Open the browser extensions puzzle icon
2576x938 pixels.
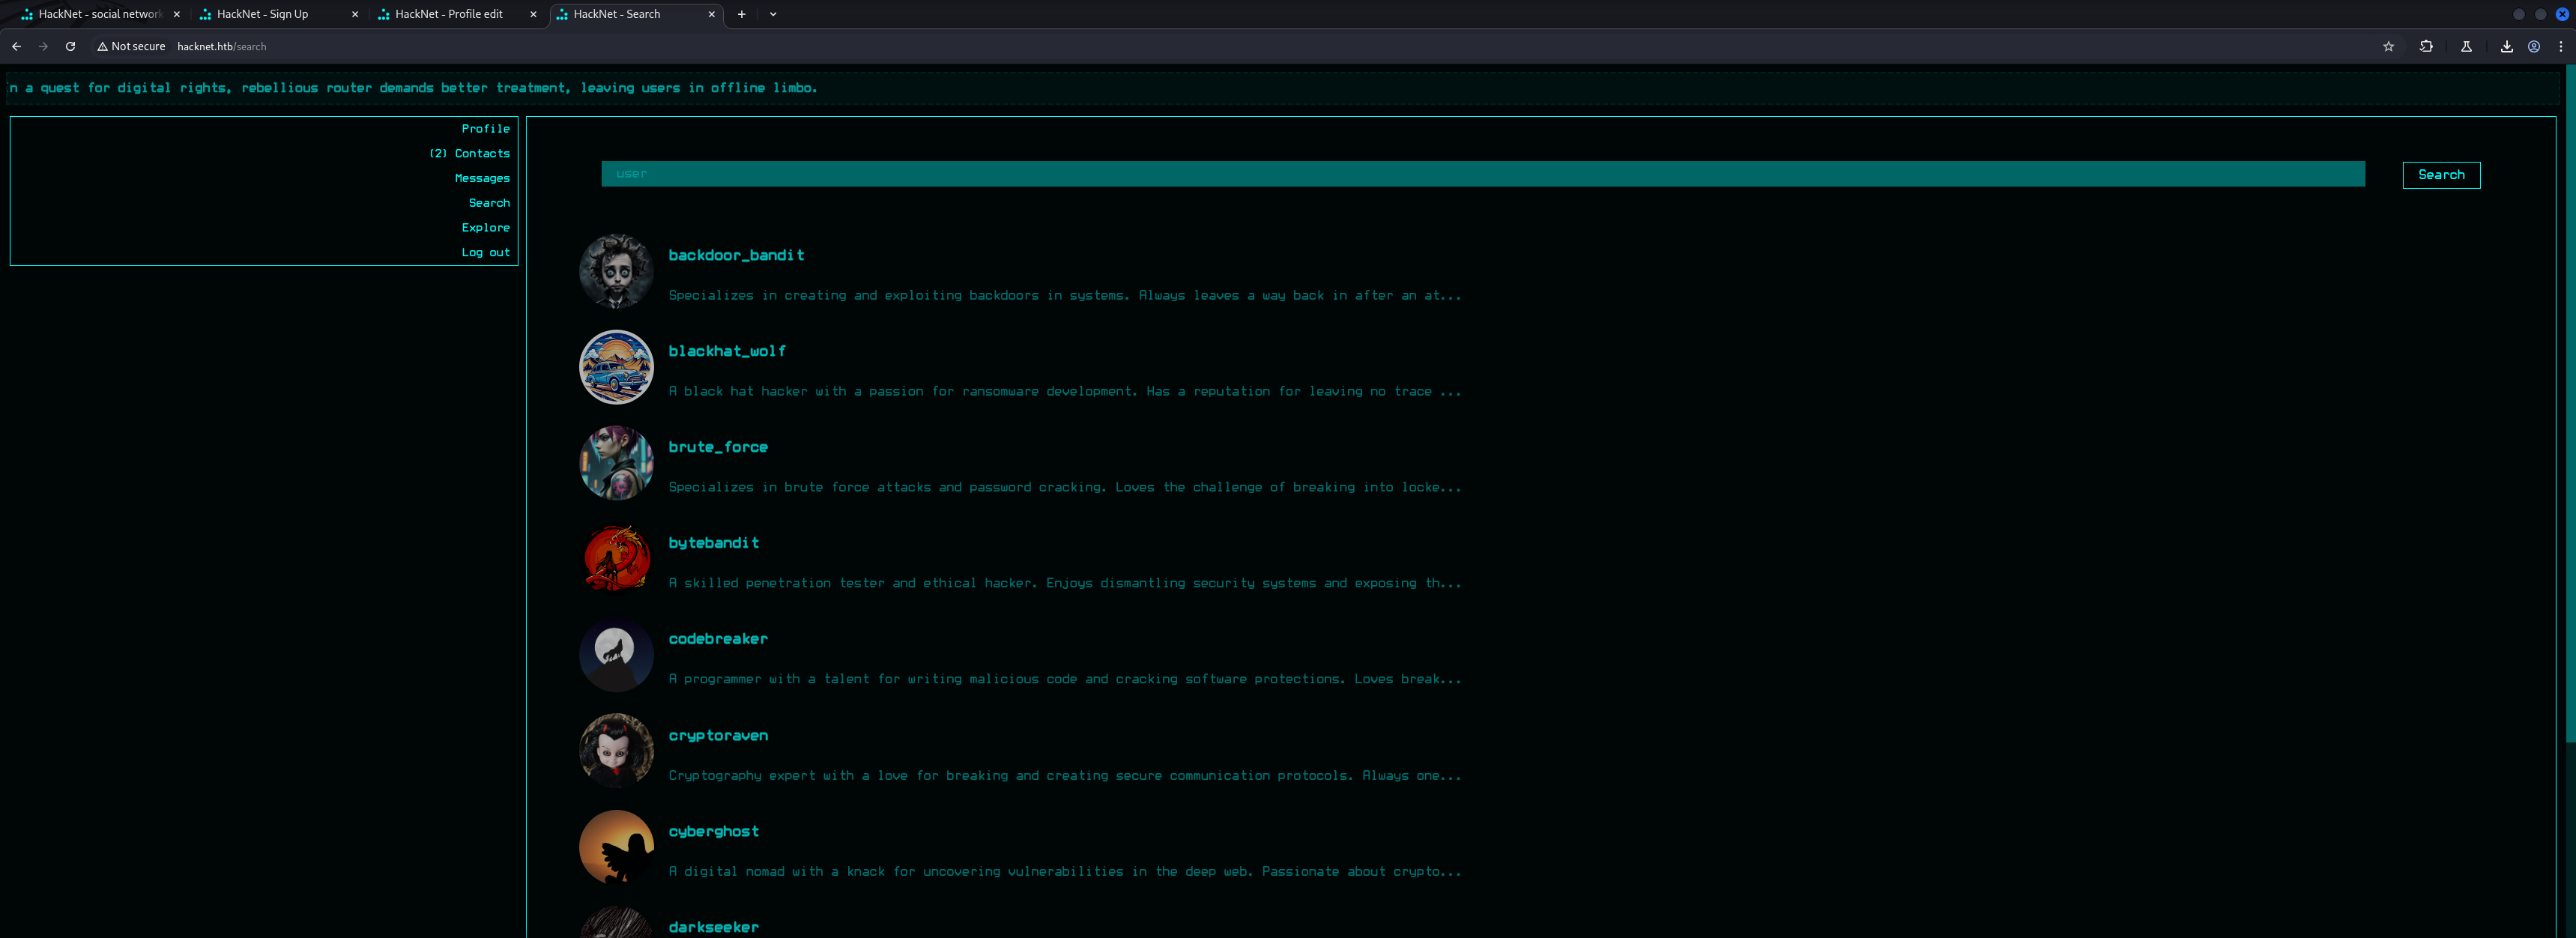(2425, 46)
